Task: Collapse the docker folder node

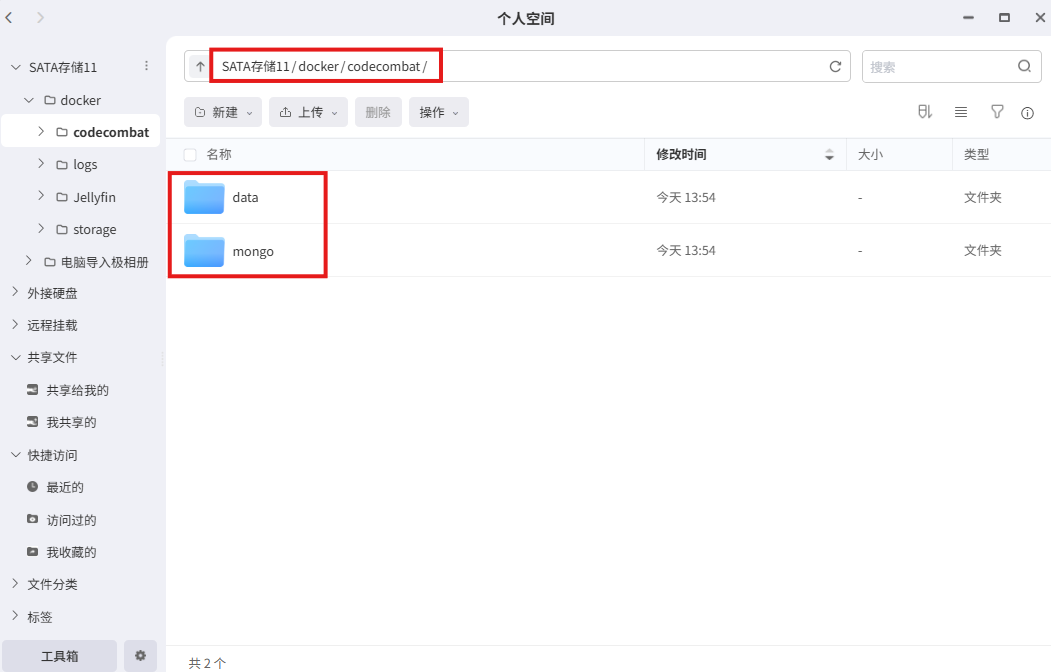Action: click(28, 100)
